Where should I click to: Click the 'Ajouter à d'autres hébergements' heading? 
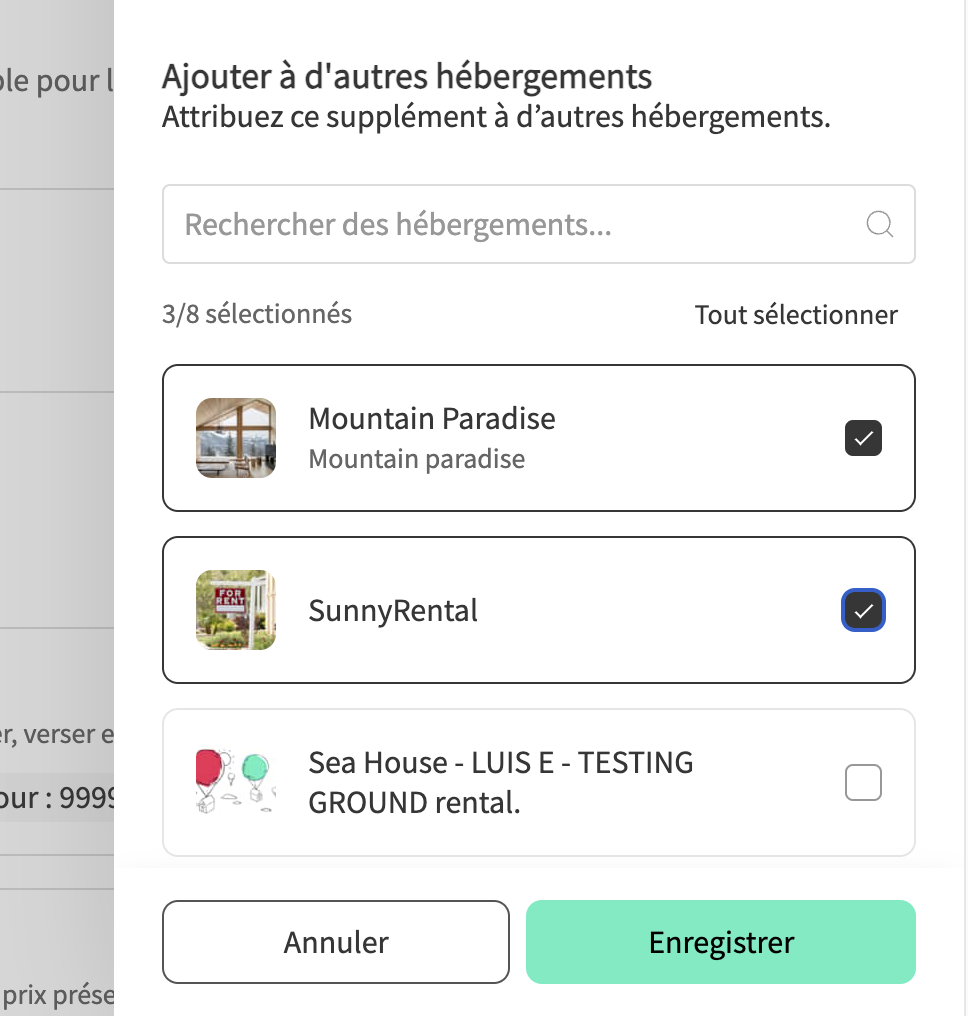407,76
